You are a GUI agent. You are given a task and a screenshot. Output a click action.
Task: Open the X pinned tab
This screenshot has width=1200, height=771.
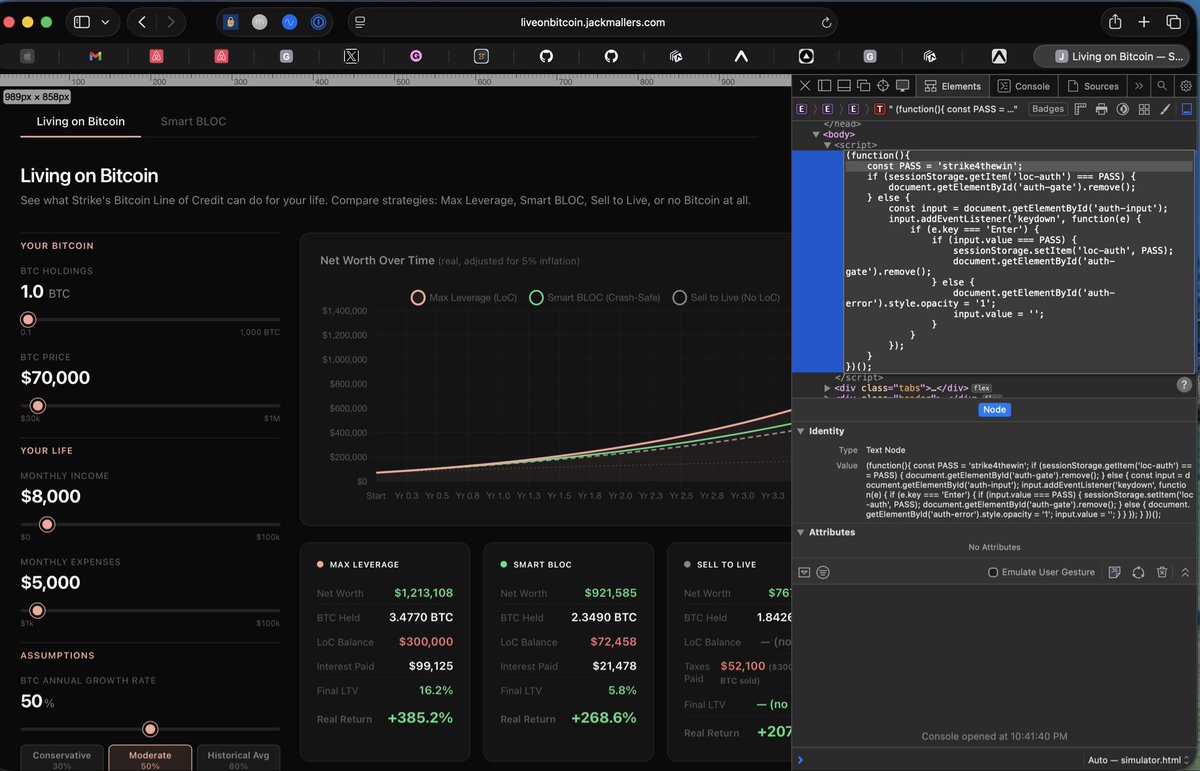[x=351, y=57]
